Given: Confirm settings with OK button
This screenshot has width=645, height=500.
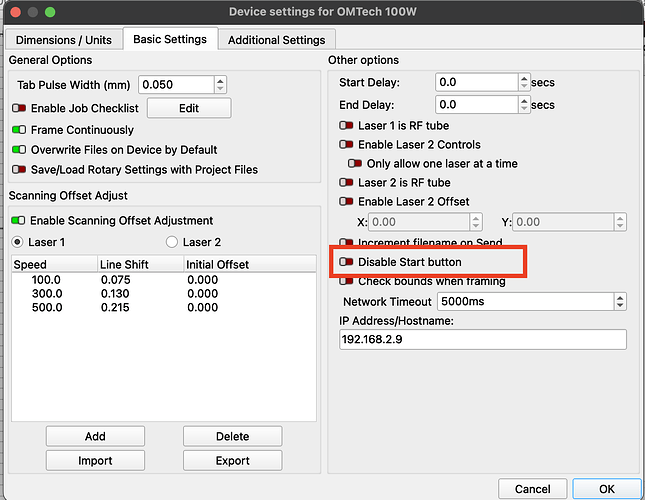Looking at the screenshot, I should pos(607,489).
